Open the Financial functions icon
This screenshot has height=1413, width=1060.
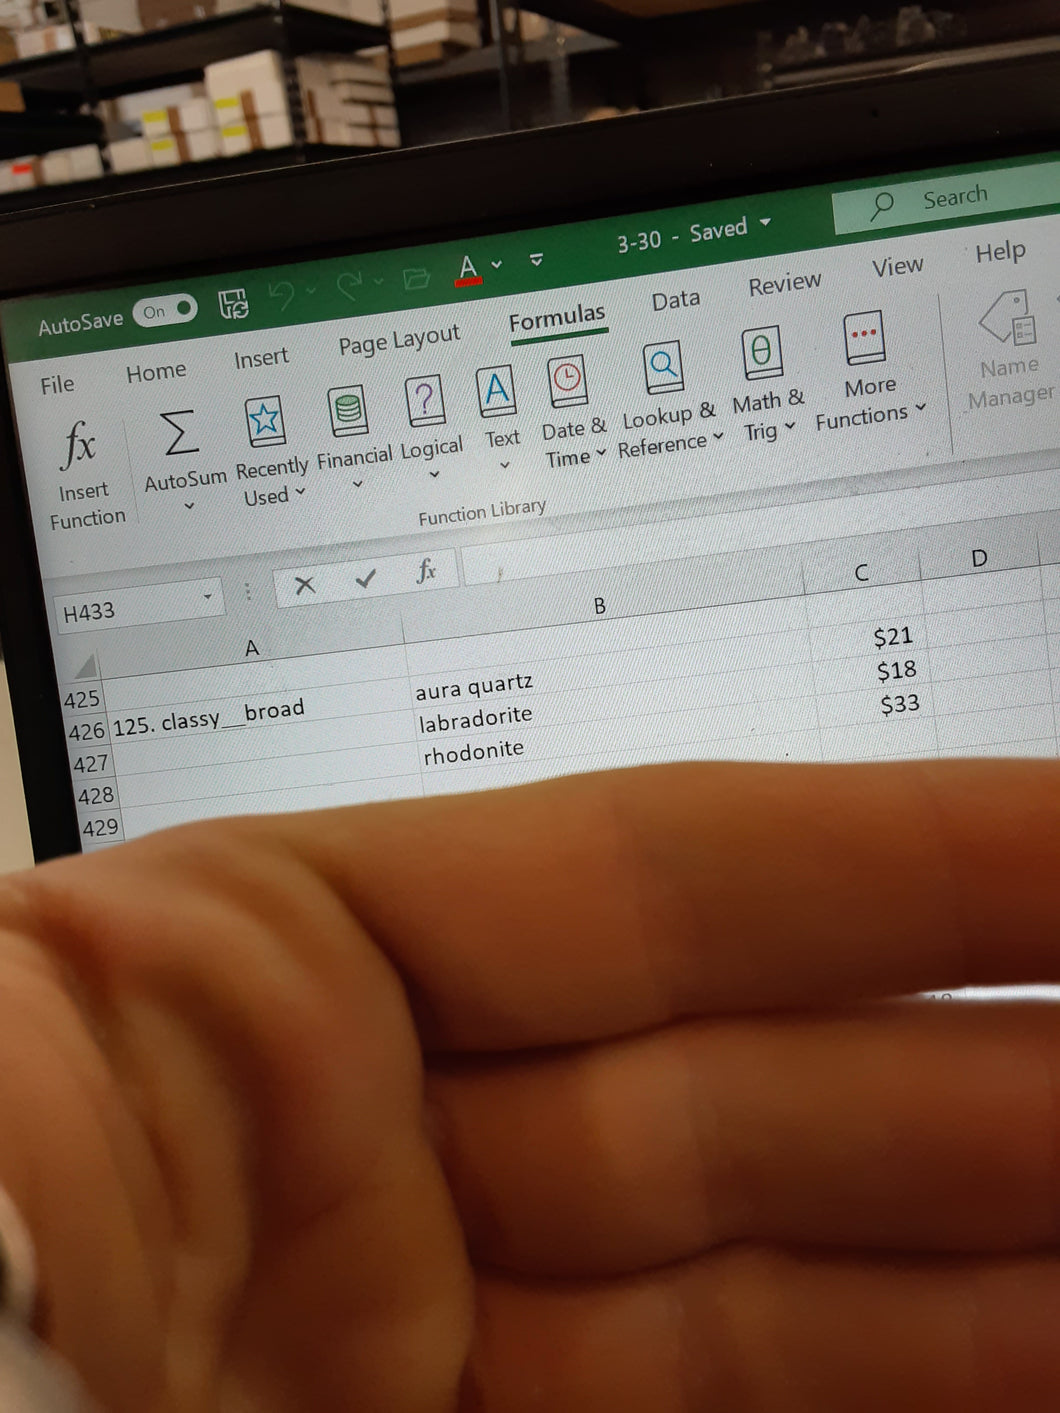click(x=349, y=409)
